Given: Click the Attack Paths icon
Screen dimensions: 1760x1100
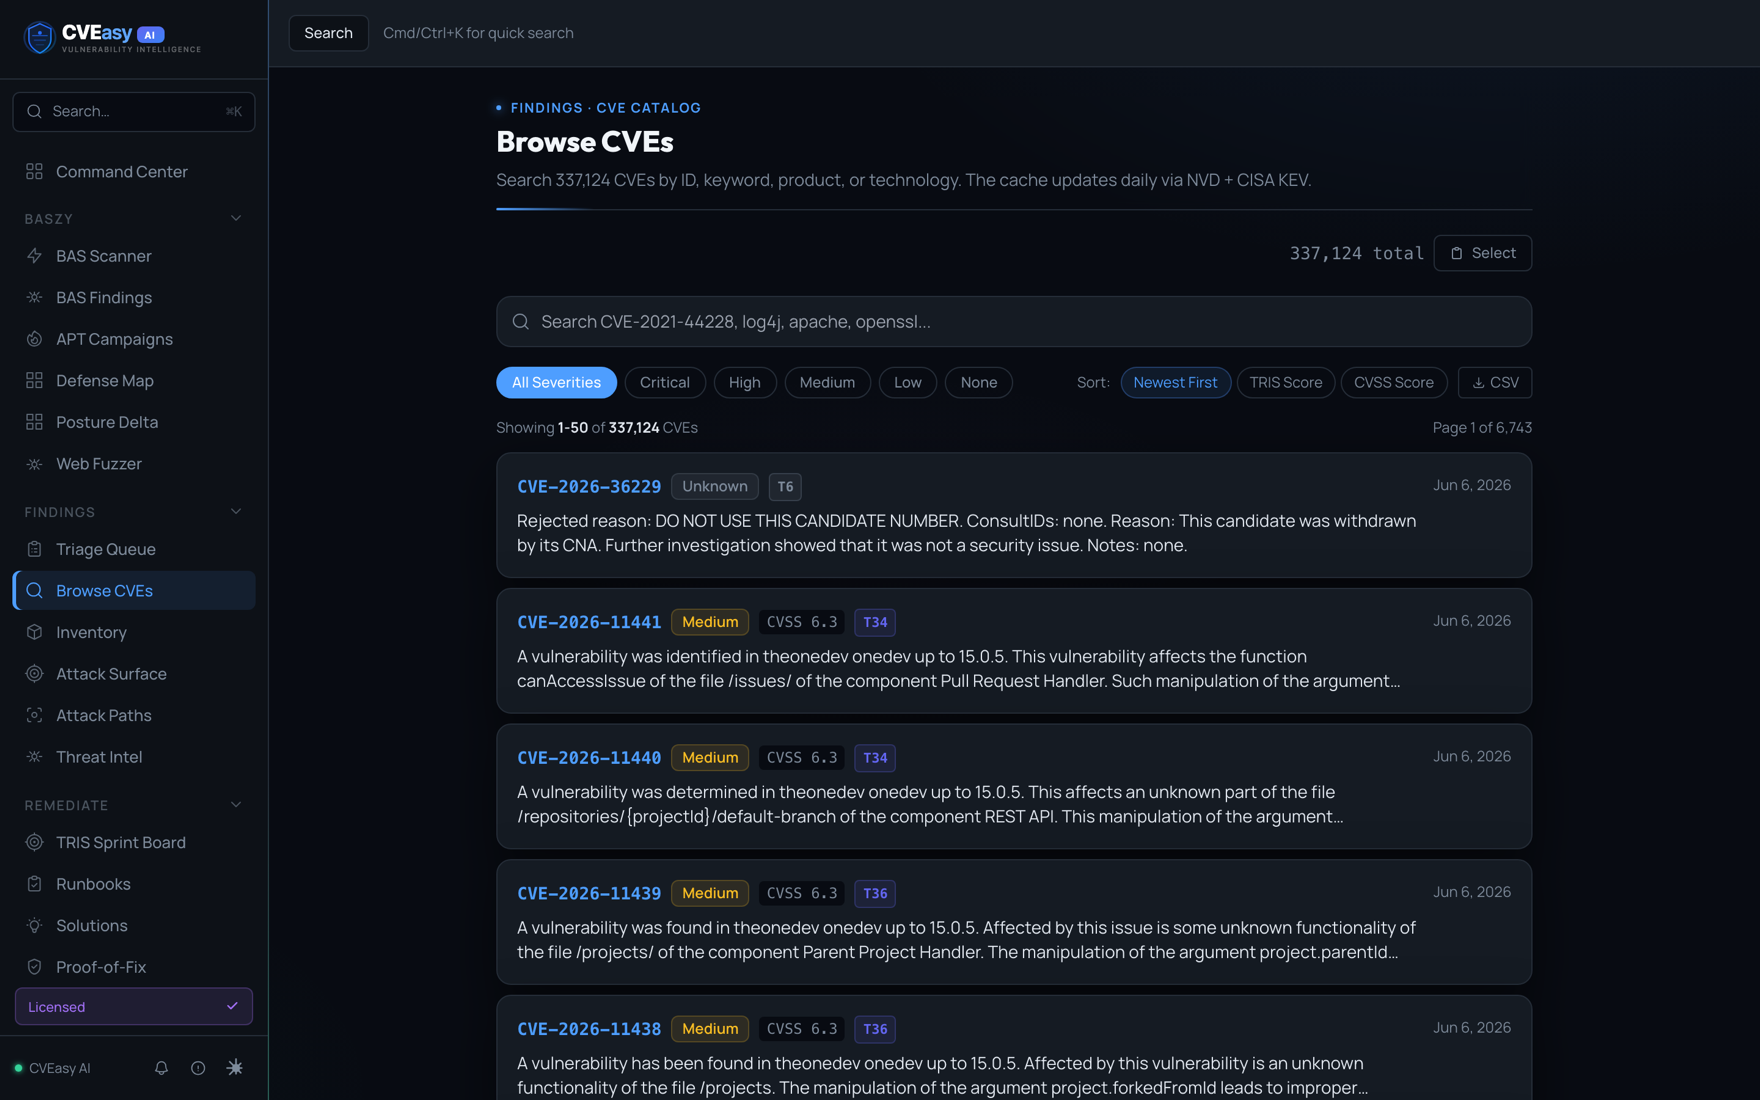Looking at the screenshot, I should [x=34, y=715].
